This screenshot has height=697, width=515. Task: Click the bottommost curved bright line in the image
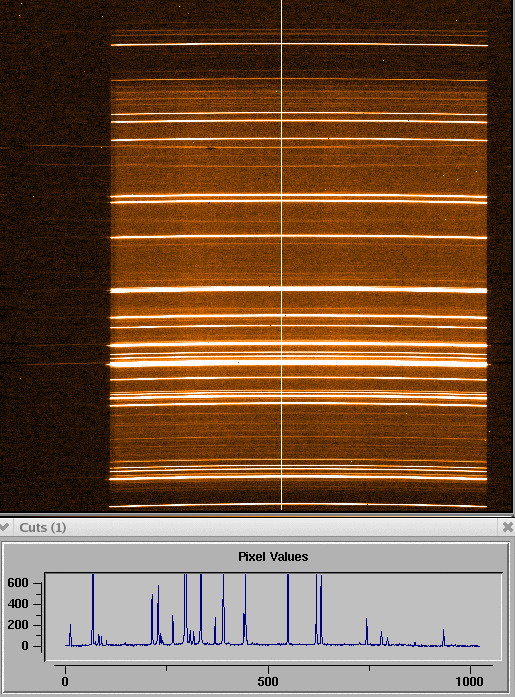click(x=298, y=505)
